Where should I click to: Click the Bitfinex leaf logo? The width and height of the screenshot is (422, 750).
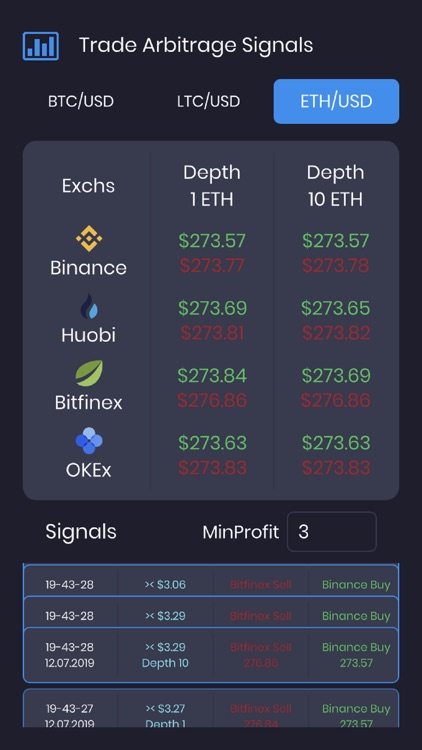click(x=89, y=373)
